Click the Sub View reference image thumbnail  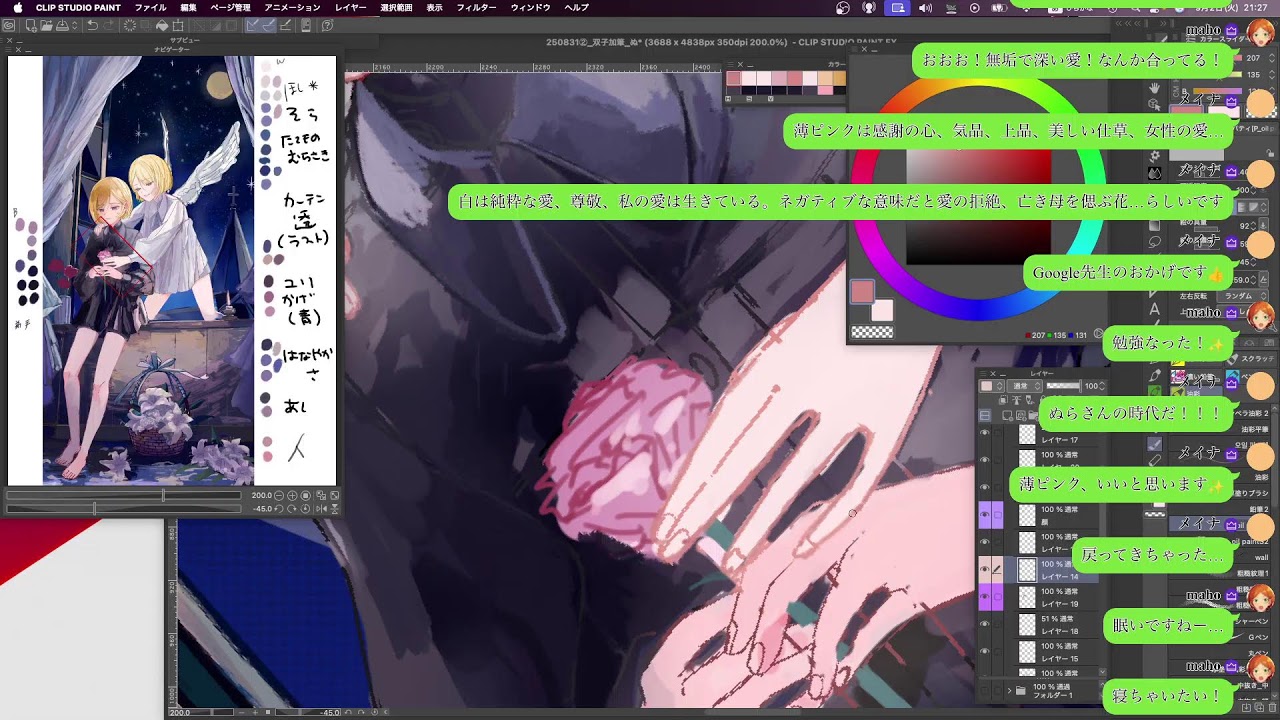(x=172, y=270)
